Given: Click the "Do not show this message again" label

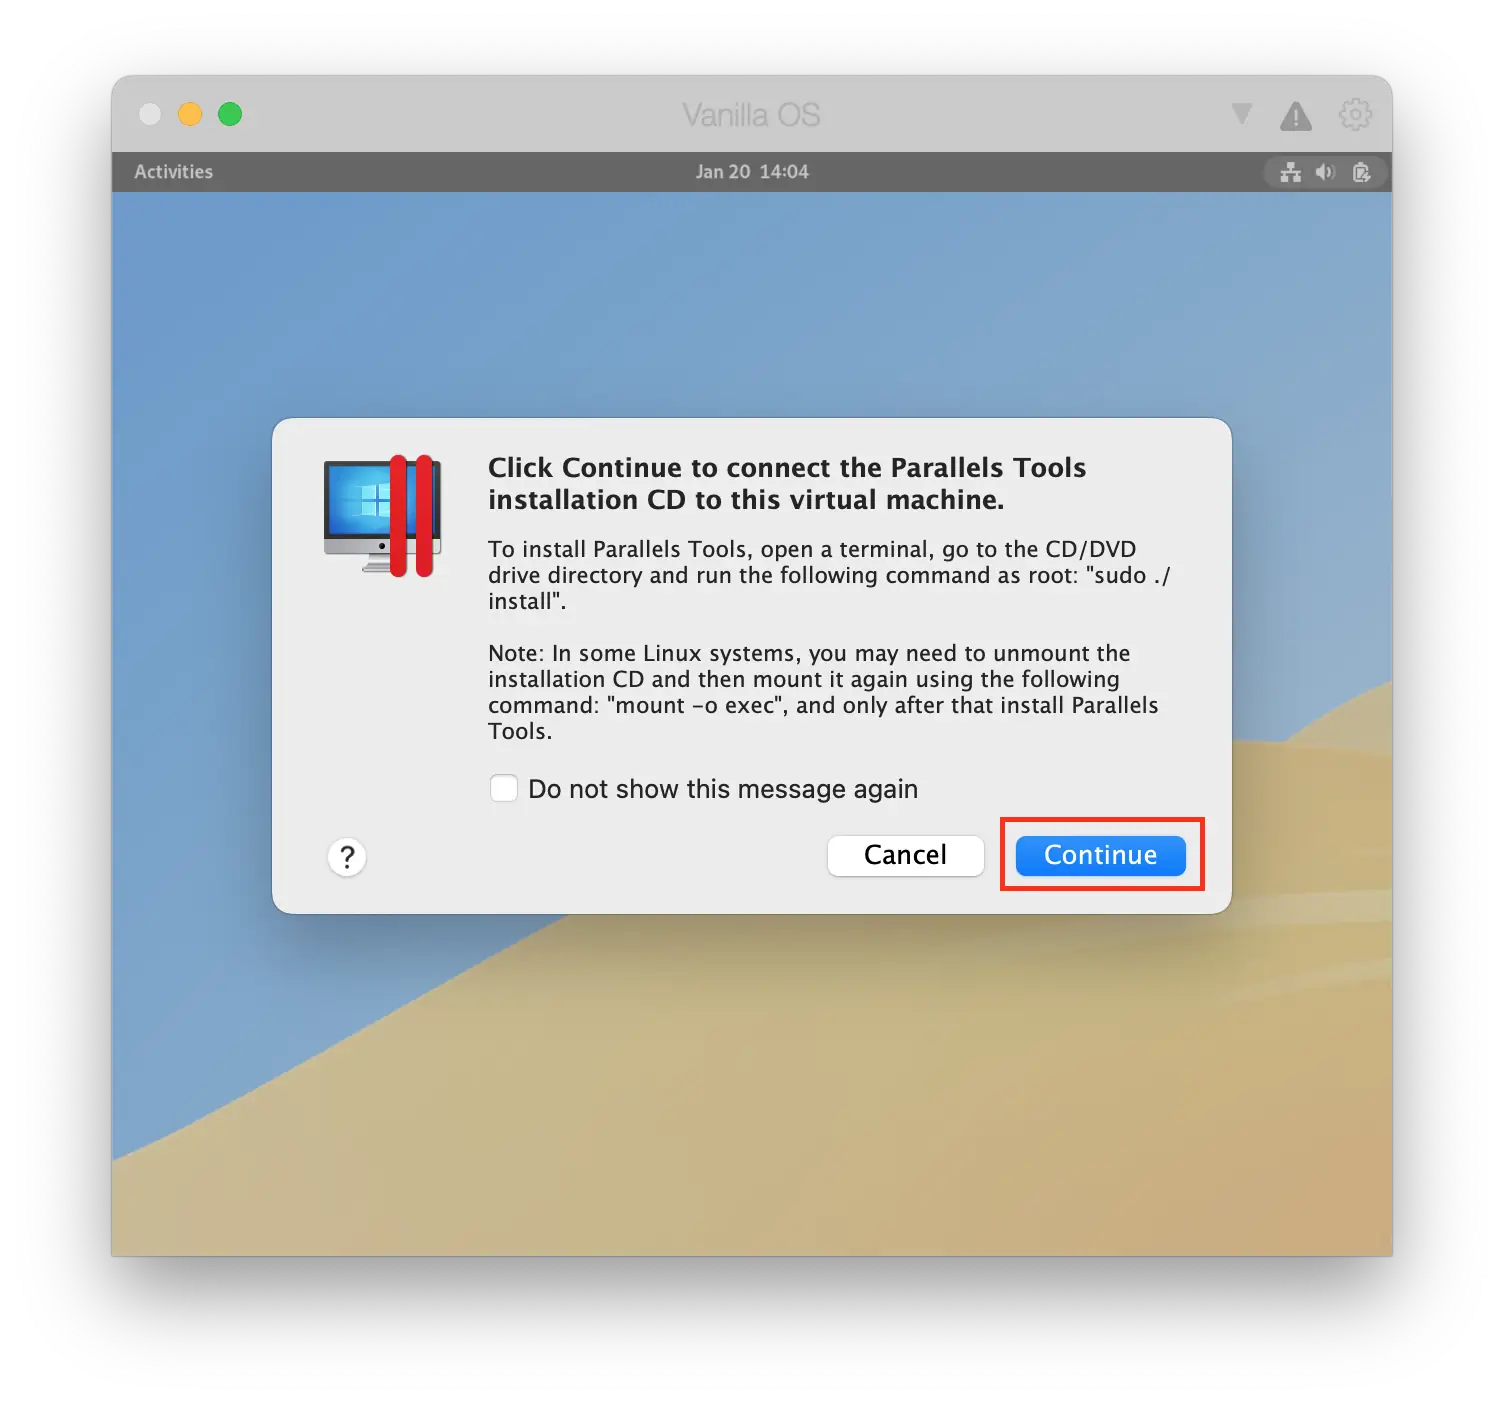Looking at the screenshot, I should (723, 789).
